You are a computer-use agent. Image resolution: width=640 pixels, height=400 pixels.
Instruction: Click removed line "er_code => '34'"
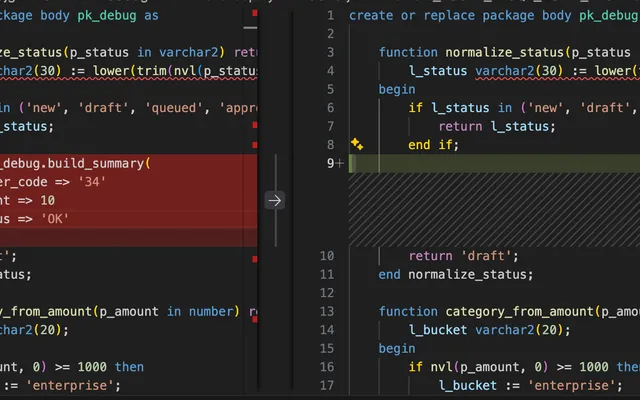pyautogui.click(x=53, y=182)
